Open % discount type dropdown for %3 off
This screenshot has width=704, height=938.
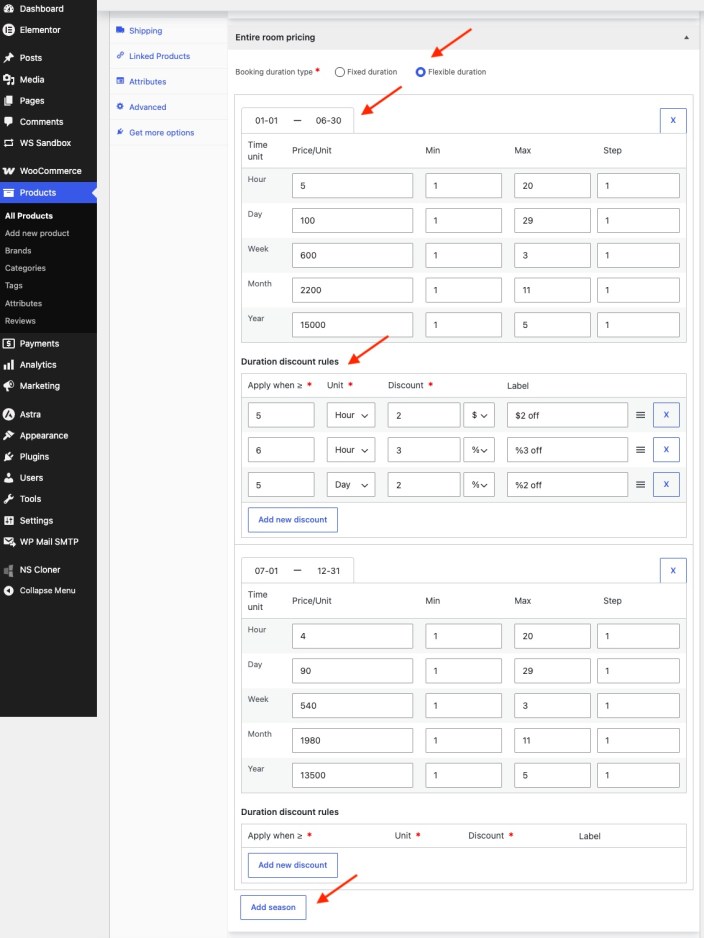point(479,450)
